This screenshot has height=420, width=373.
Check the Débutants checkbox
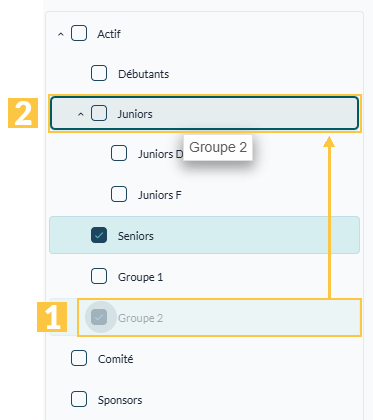(99, 73)
